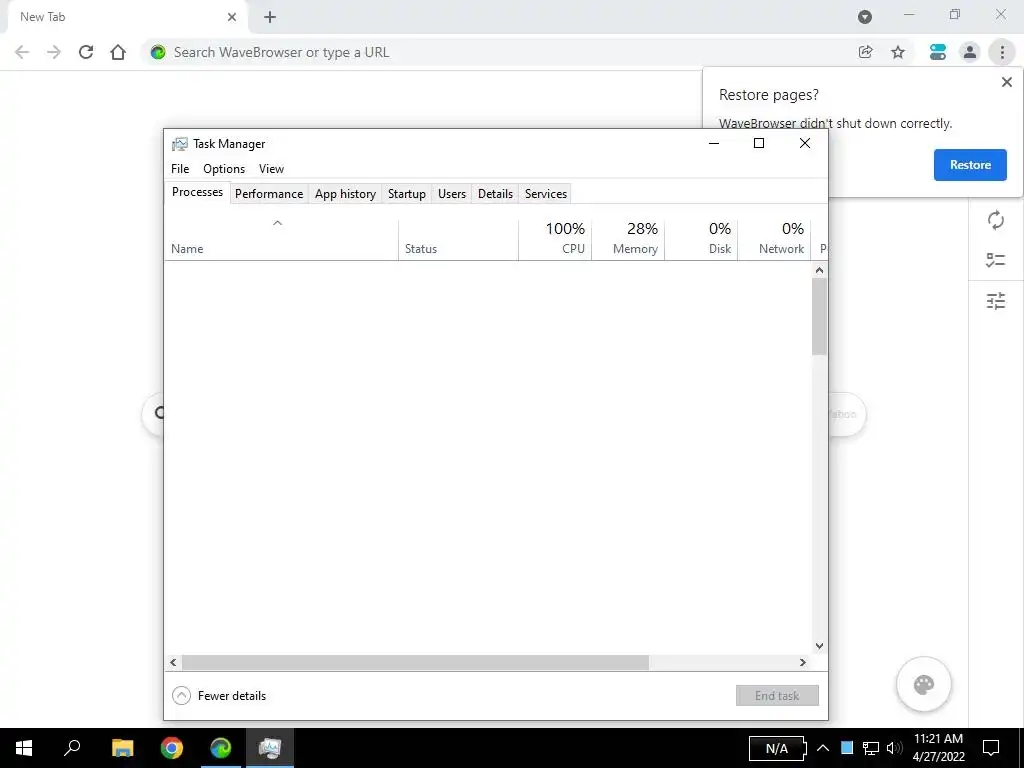Click the horizontal scrollbar left arrow
1024x768 pixels.
tap(173, 662)
